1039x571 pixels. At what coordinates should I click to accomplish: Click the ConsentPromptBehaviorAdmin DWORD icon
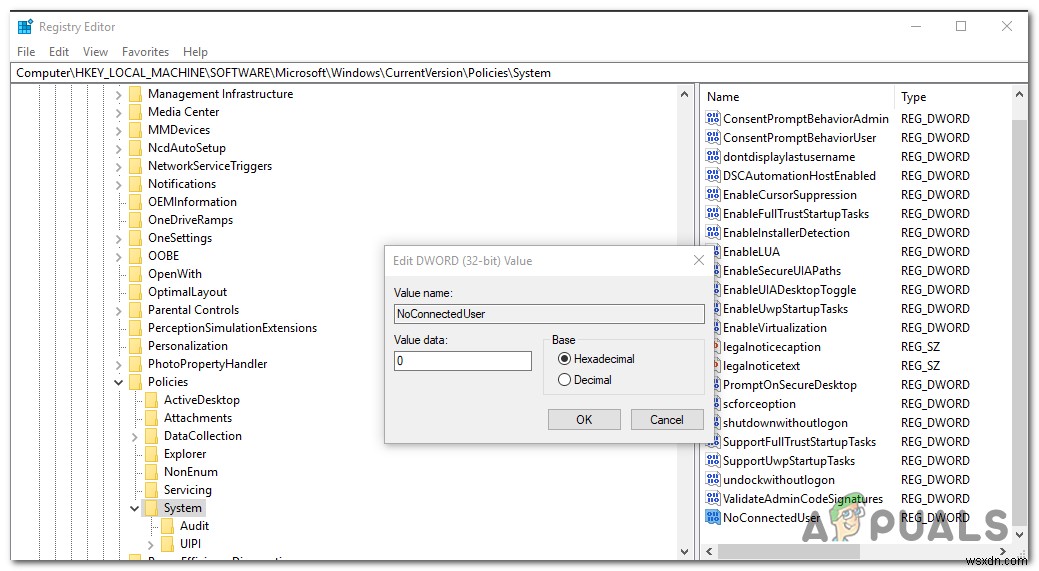713,119
